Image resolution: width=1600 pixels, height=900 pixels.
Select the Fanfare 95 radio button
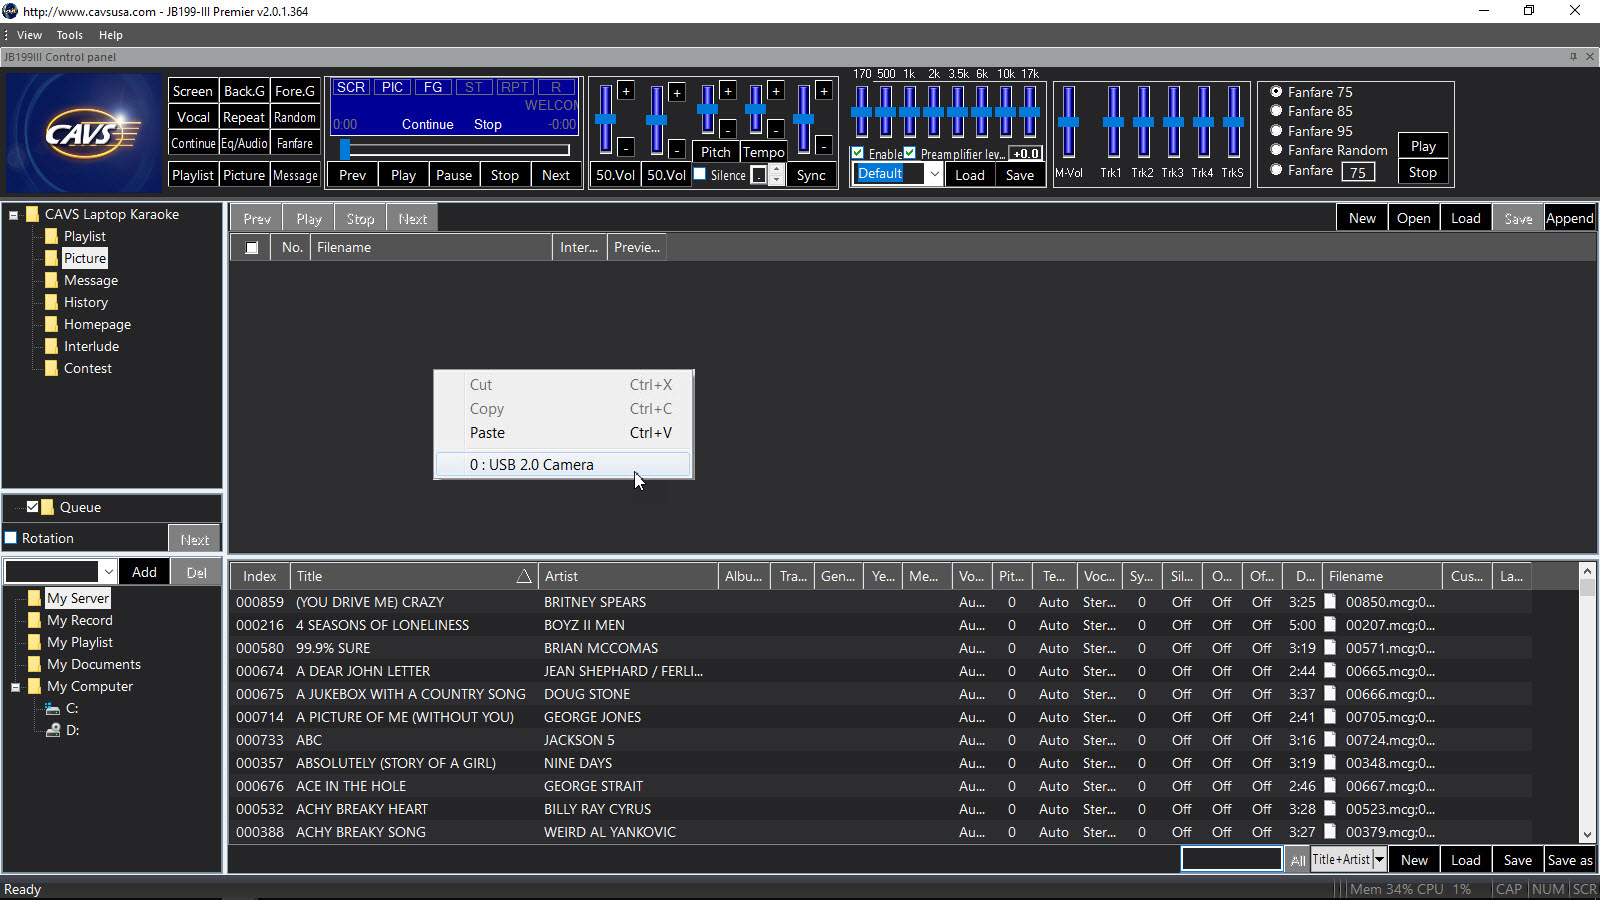pyautogui.click(x=1276, y=131)
